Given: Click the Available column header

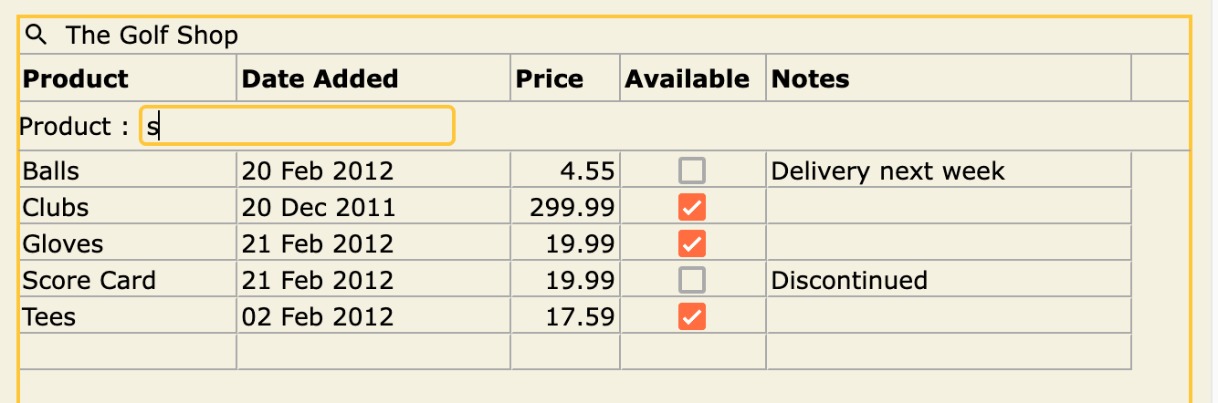Looking at the screenshot, I should tap(693, 79).
